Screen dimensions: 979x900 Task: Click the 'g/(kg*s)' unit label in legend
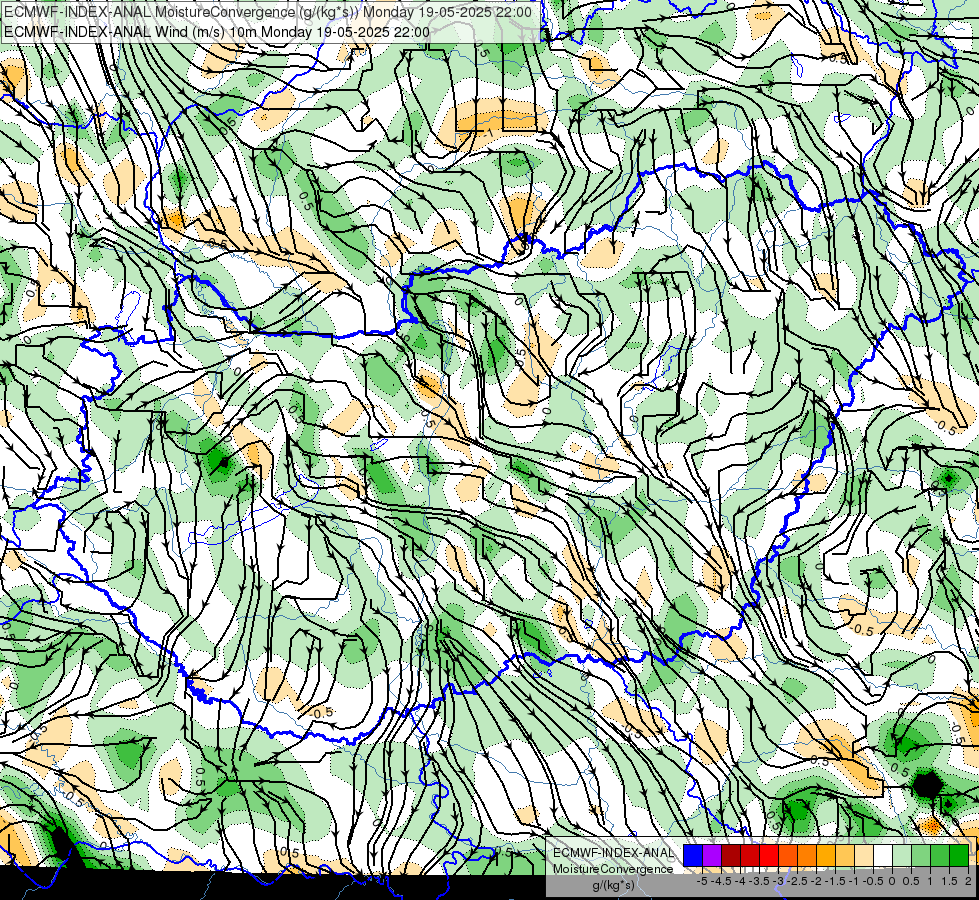614,885
